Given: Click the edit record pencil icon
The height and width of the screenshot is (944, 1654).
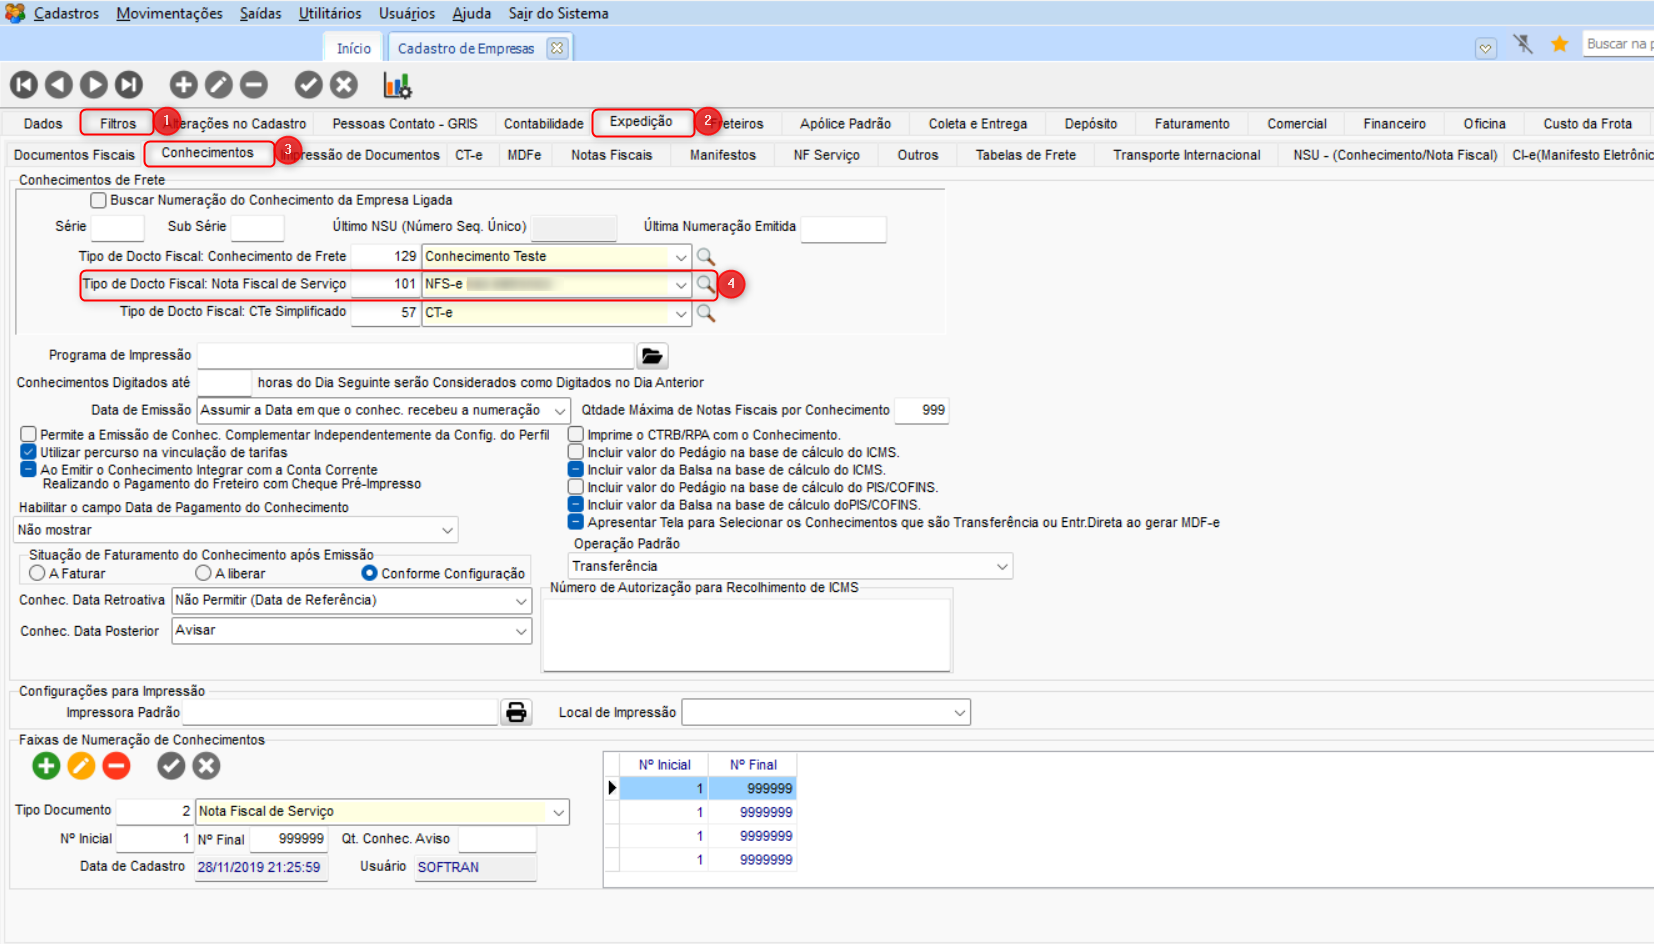Looking at the screenshot, I should [x=219, y=85].
